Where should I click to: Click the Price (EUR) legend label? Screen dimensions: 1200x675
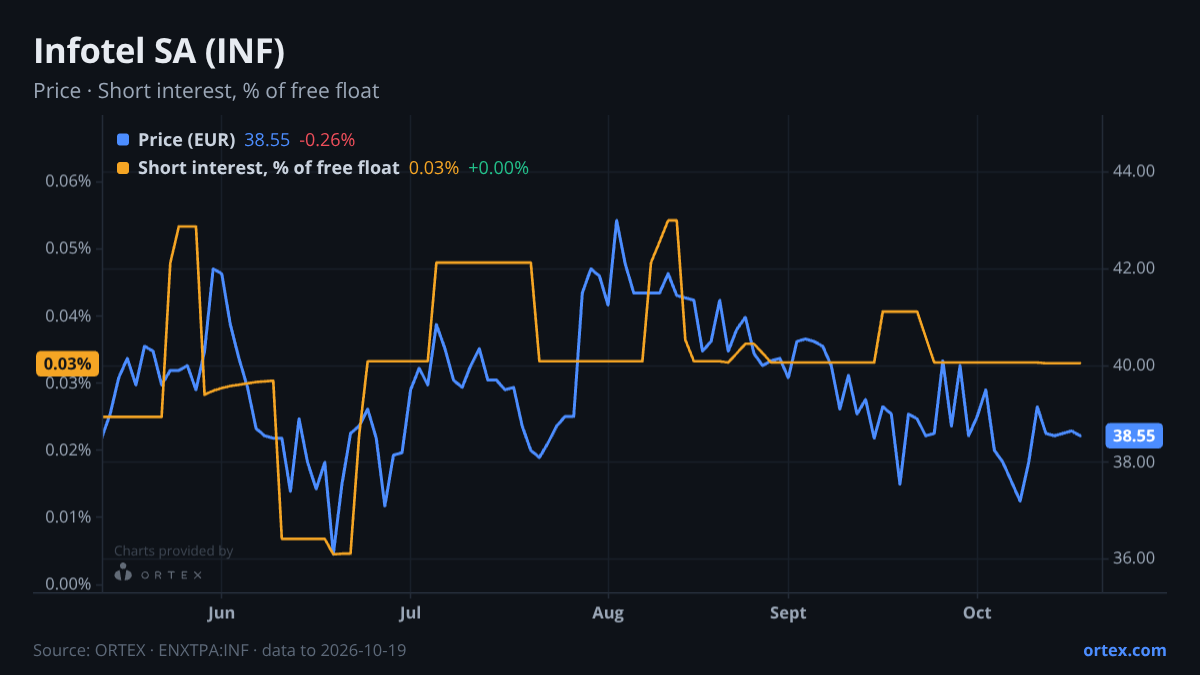(x=187, y=140)
